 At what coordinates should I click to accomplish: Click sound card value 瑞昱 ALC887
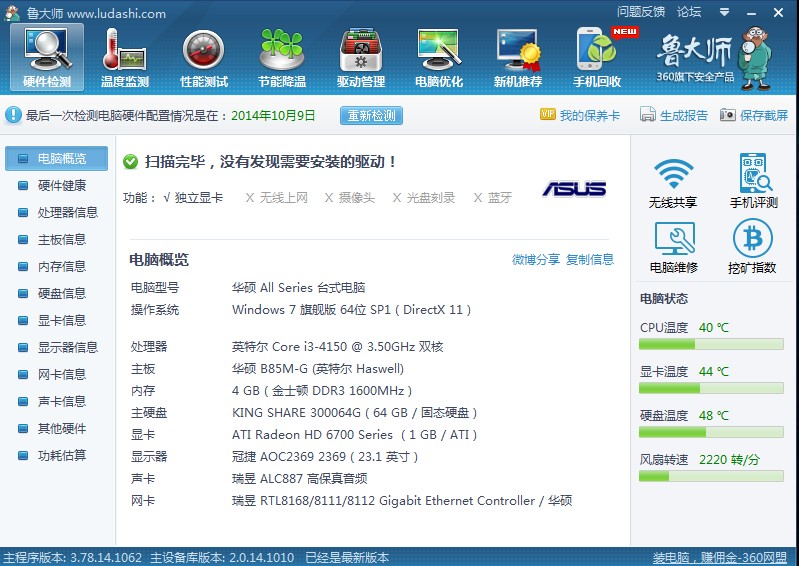[300, 479]
